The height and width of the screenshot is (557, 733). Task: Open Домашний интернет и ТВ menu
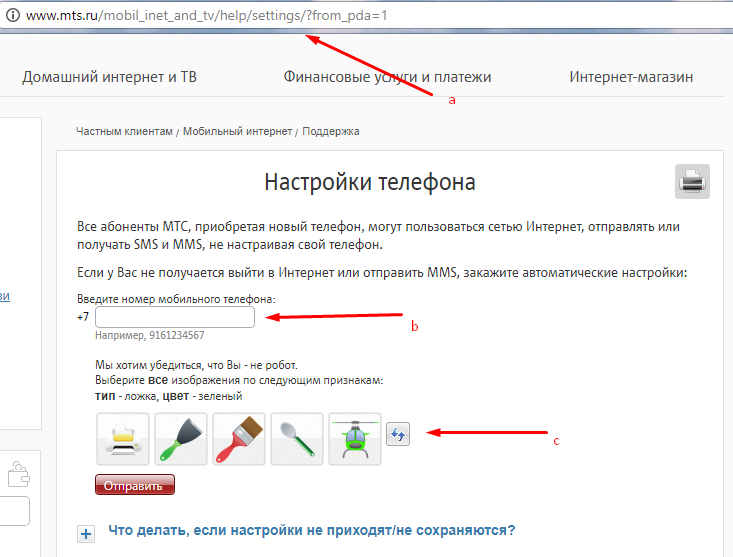click(109, 77)
